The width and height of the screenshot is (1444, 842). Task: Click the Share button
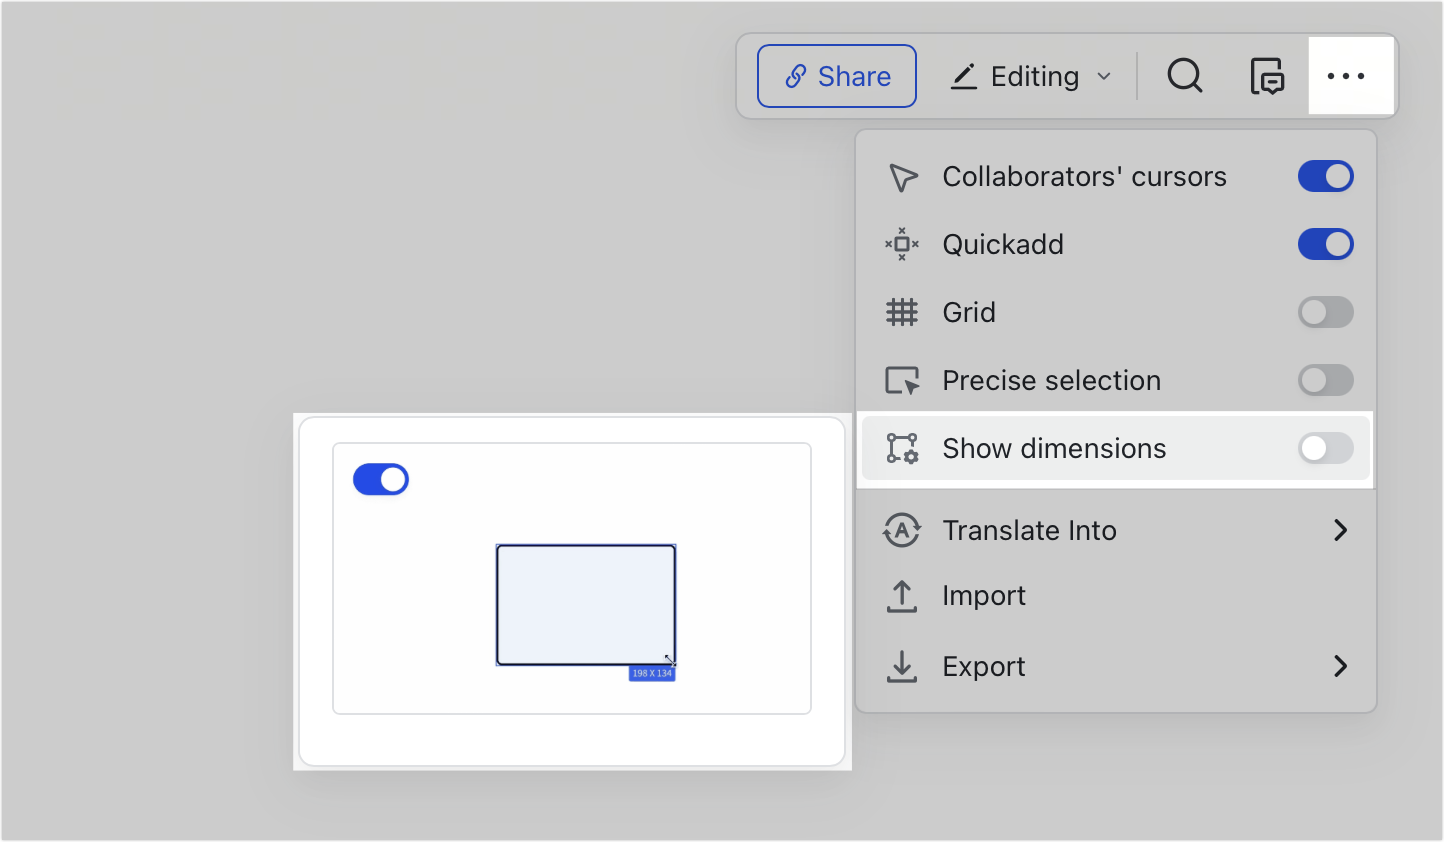(837, 76)
